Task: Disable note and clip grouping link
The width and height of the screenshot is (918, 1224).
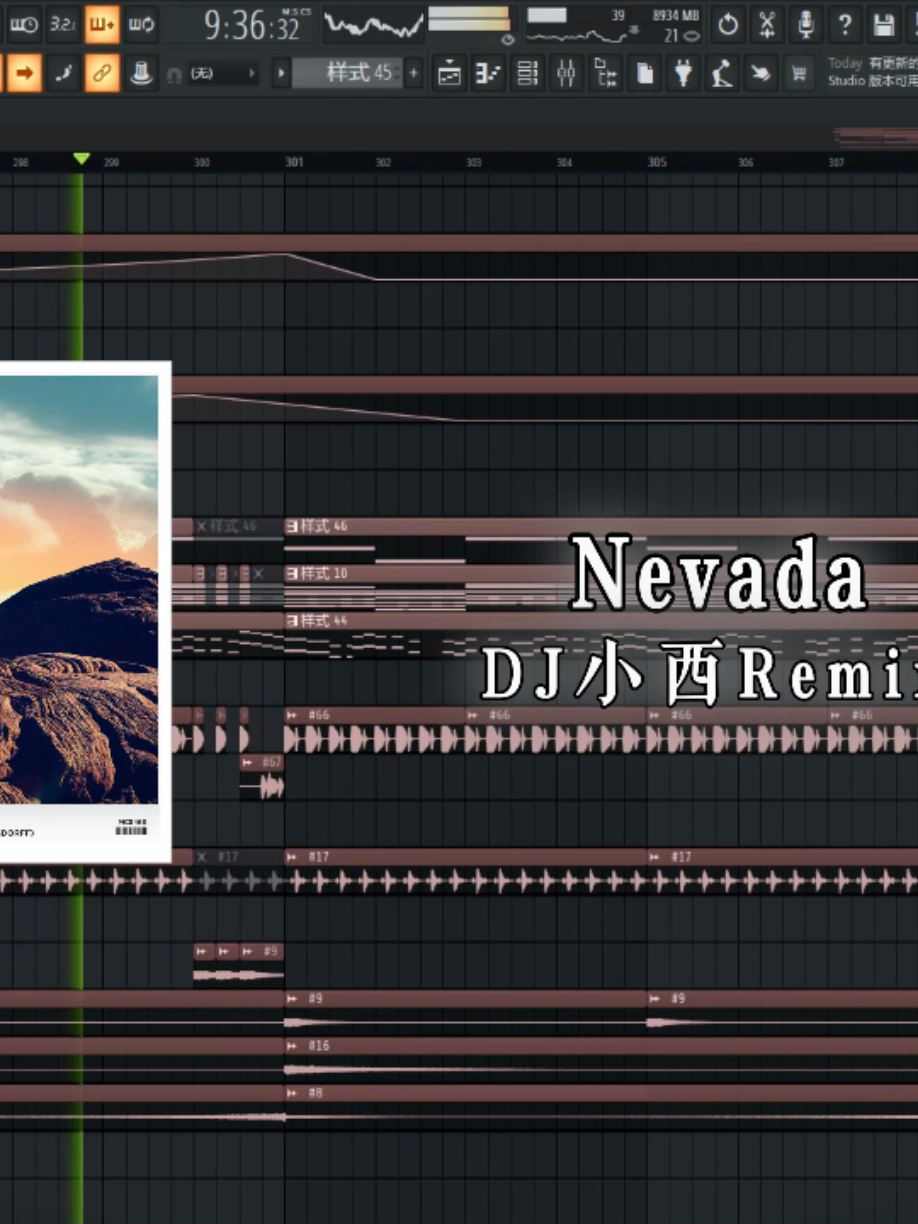Action: pos(102,73)
